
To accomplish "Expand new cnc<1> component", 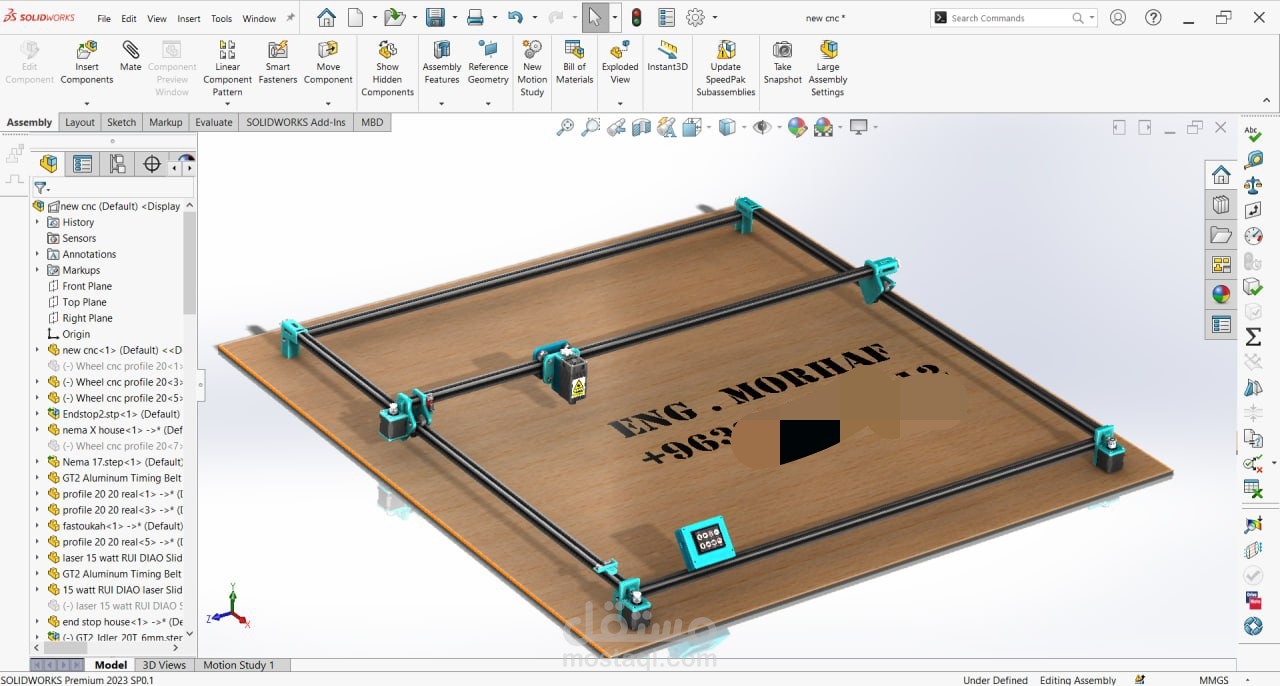I will tap(38, 350).
